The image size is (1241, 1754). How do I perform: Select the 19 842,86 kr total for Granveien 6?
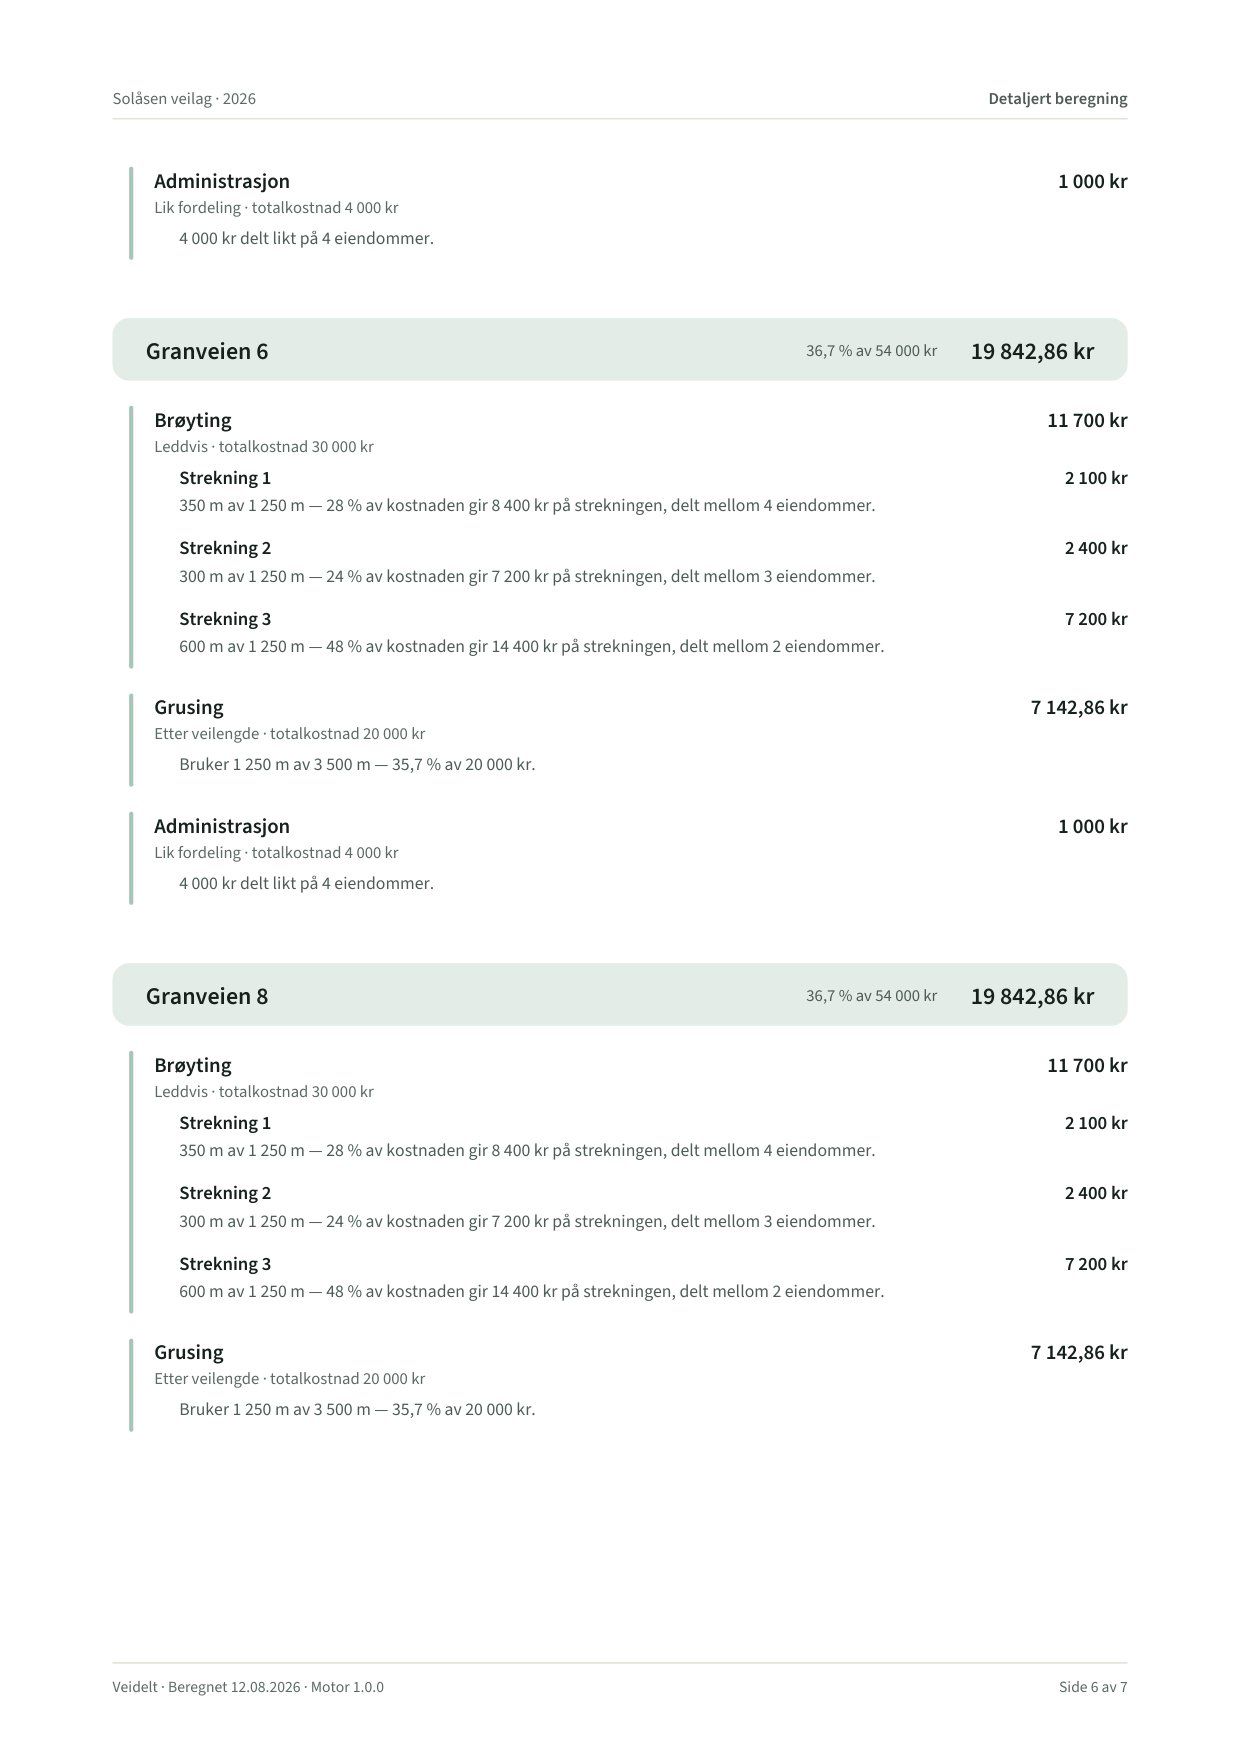pyautogui.click(x=1032, y=351)
